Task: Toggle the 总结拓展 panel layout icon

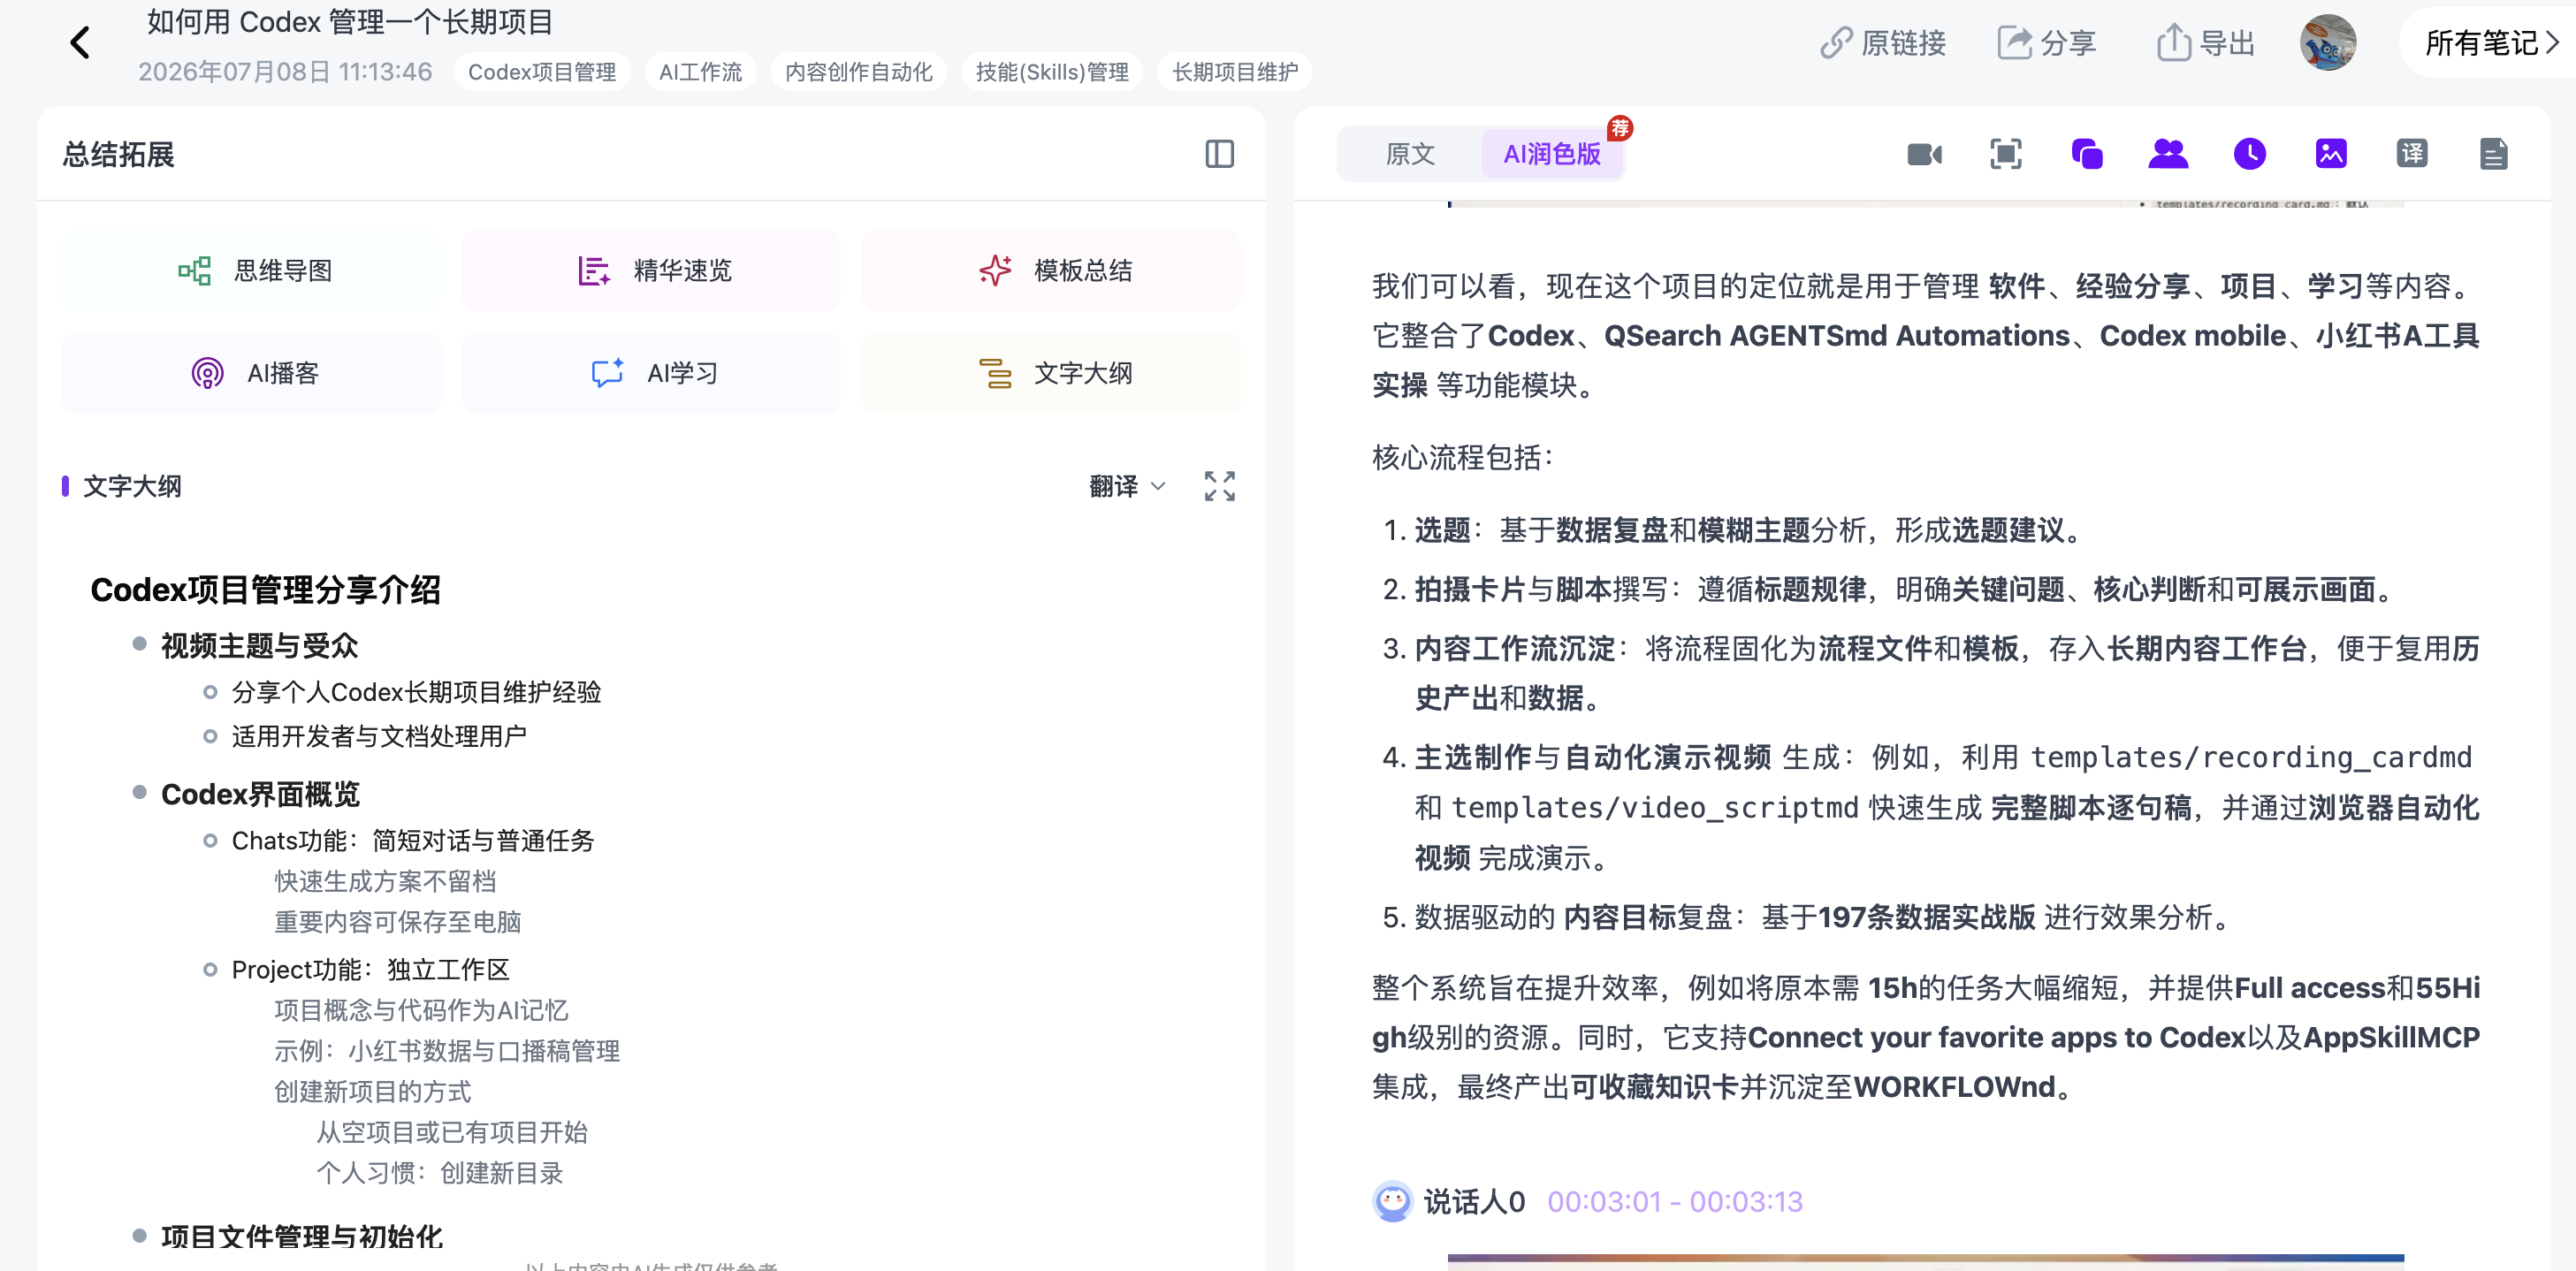Action: pyautogui.click(x=1219, y=154)
